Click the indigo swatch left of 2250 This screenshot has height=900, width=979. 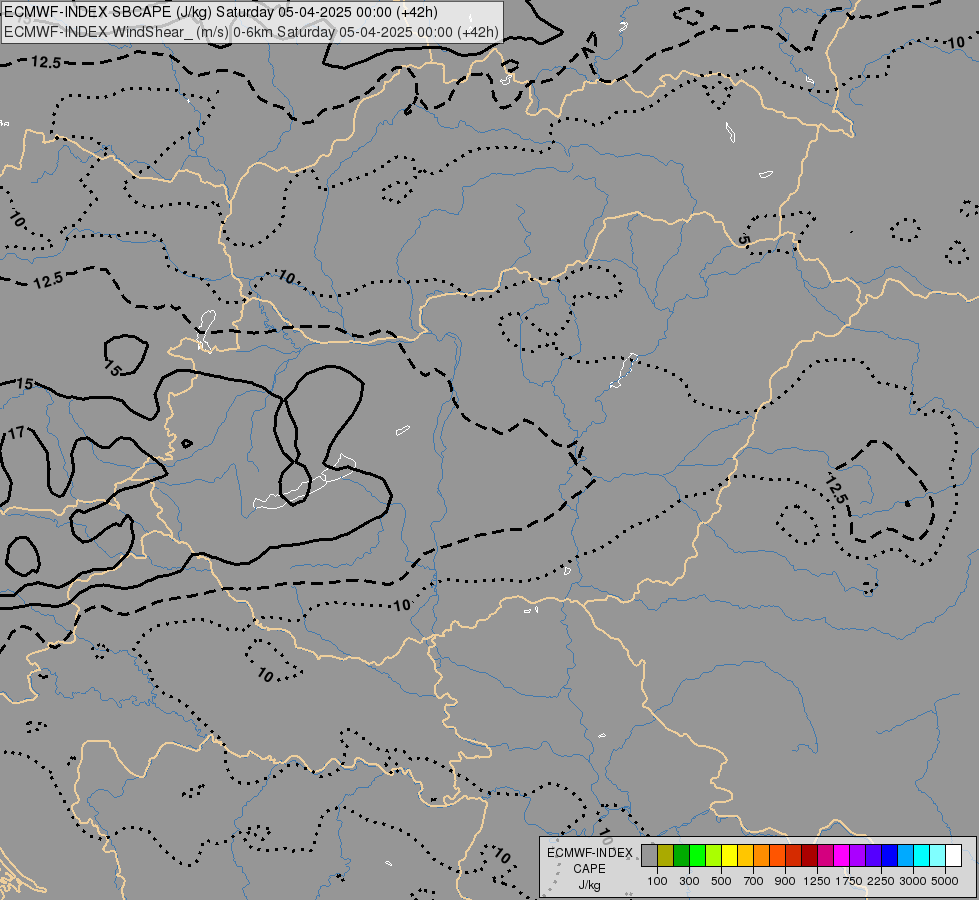[873, 855]
